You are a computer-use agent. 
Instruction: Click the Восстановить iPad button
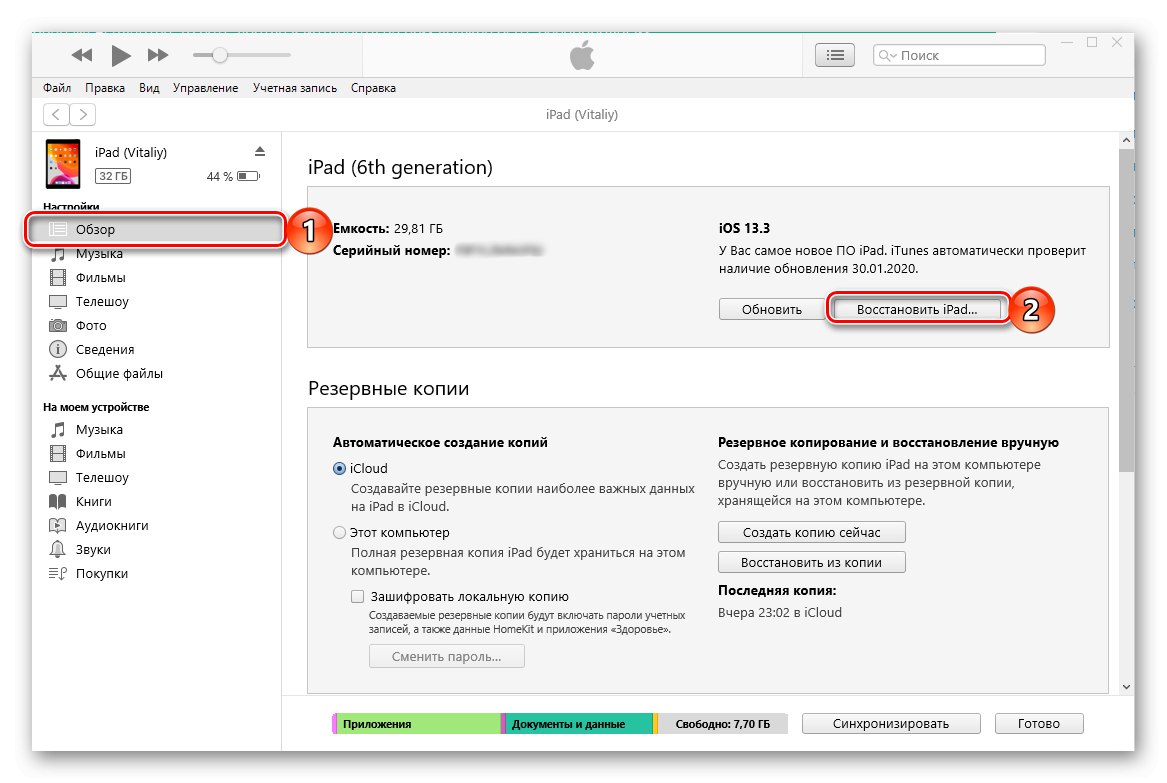(x=917, y=309)
